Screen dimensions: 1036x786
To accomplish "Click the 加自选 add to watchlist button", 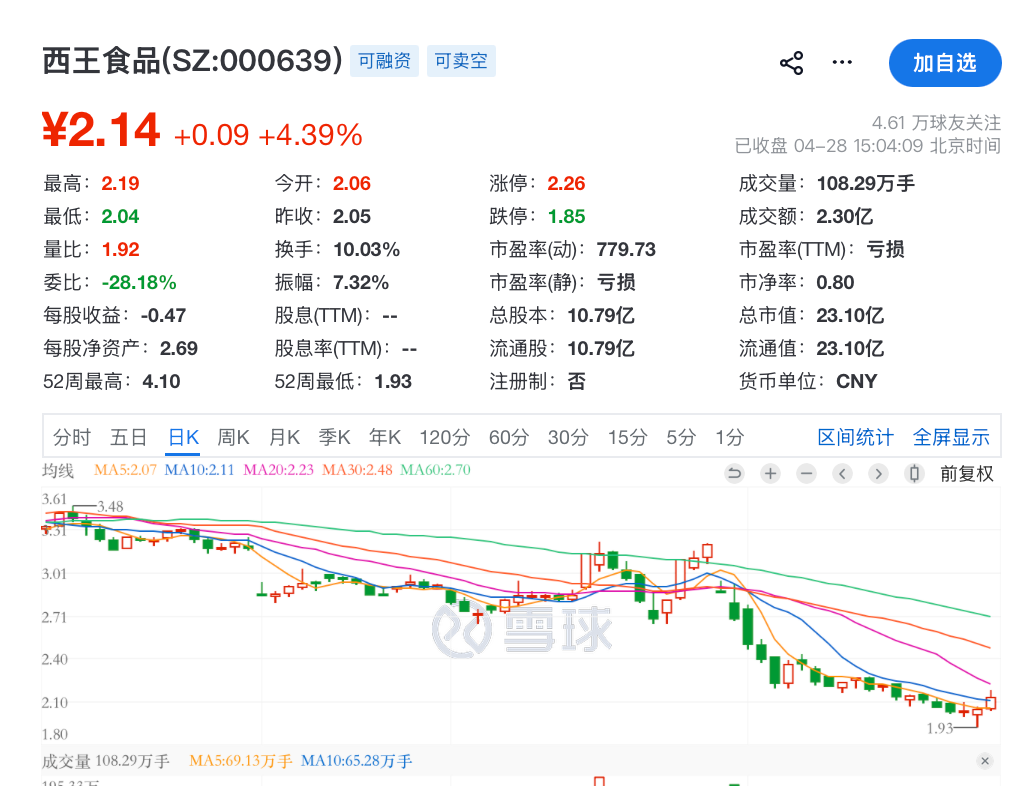I will pos(944,62).
